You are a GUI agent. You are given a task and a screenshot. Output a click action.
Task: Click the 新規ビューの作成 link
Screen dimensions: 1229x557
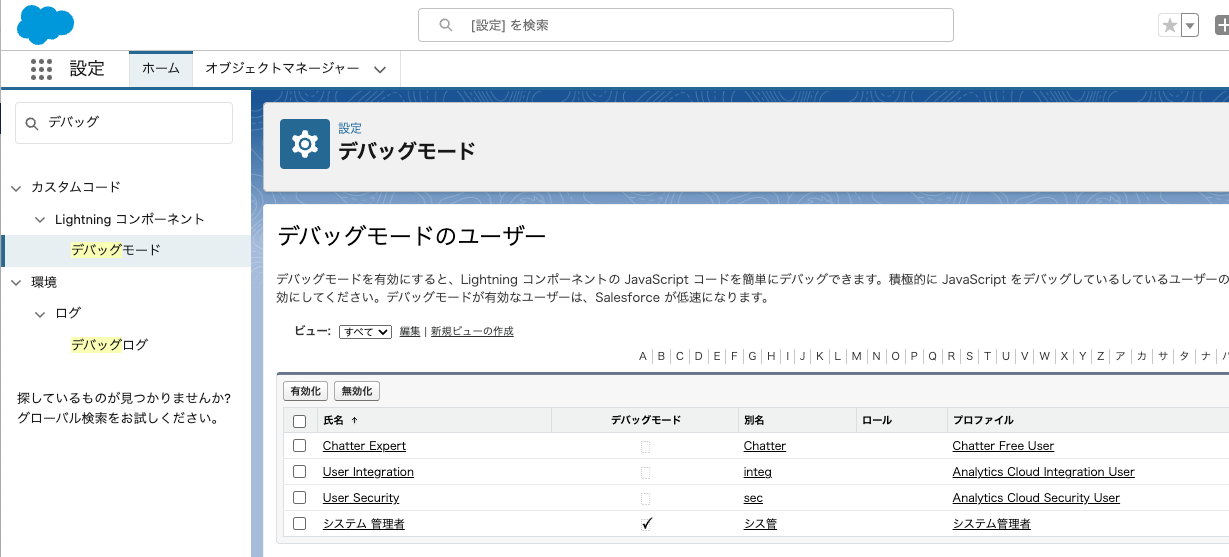(x=472, y=331)
